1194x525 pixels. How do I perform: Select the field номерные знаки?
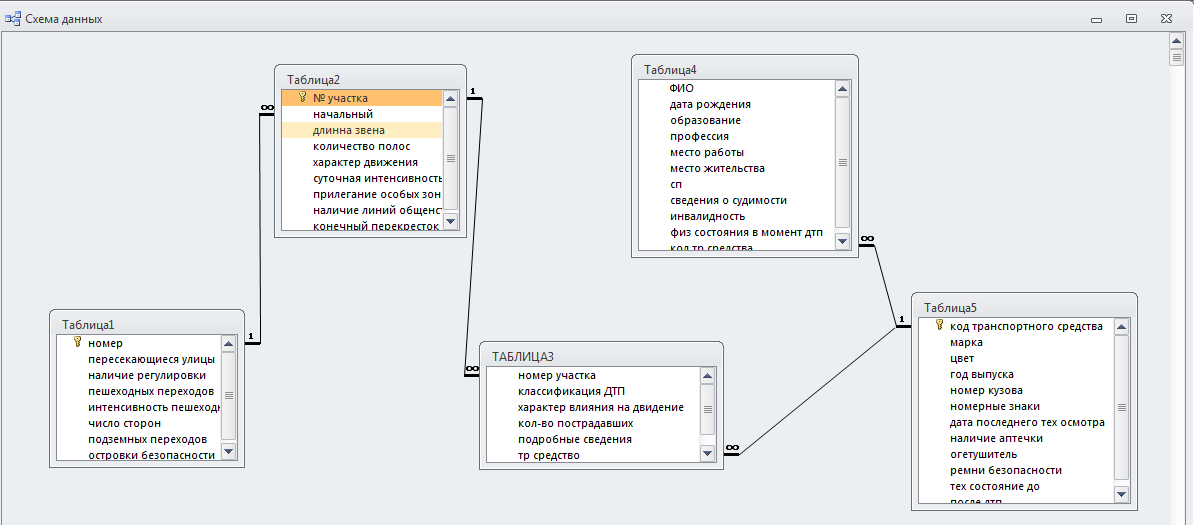pos(1016,406)
